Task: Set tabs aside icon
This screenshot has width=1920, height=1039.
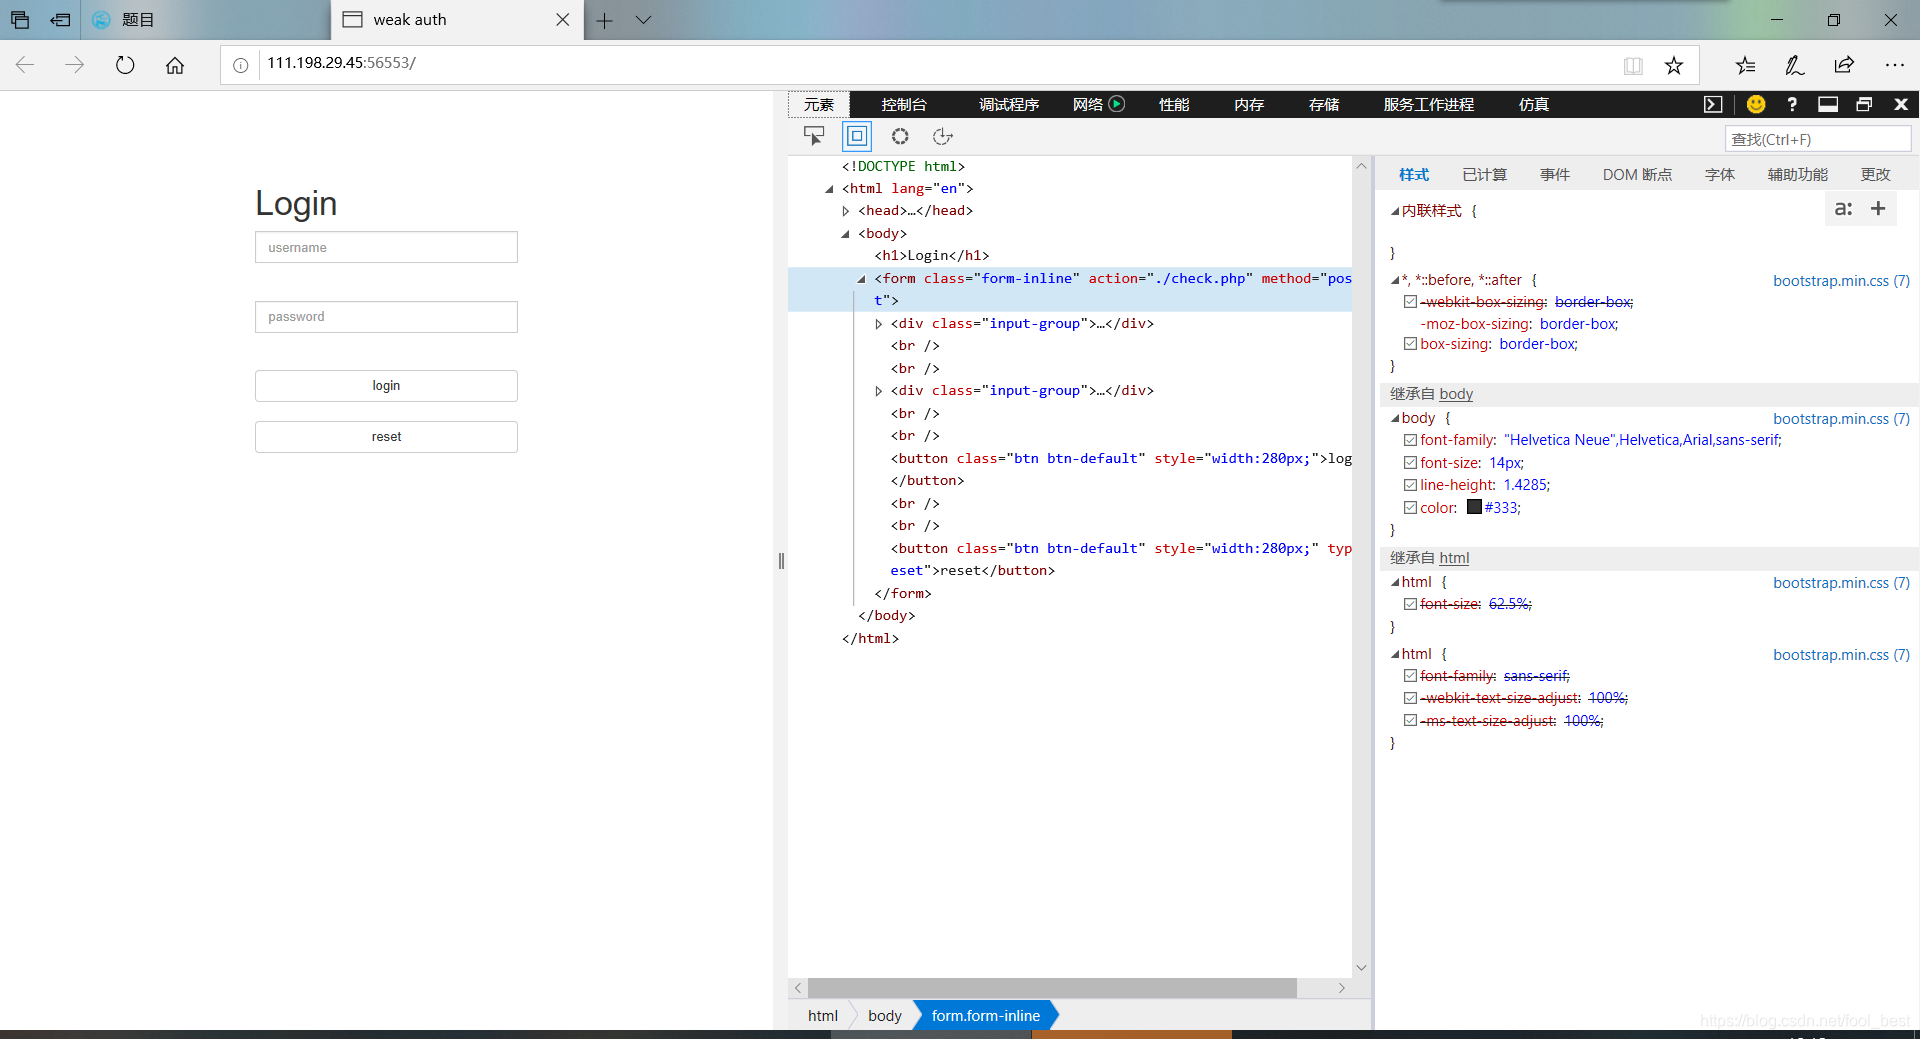Action: coord(60,20)
